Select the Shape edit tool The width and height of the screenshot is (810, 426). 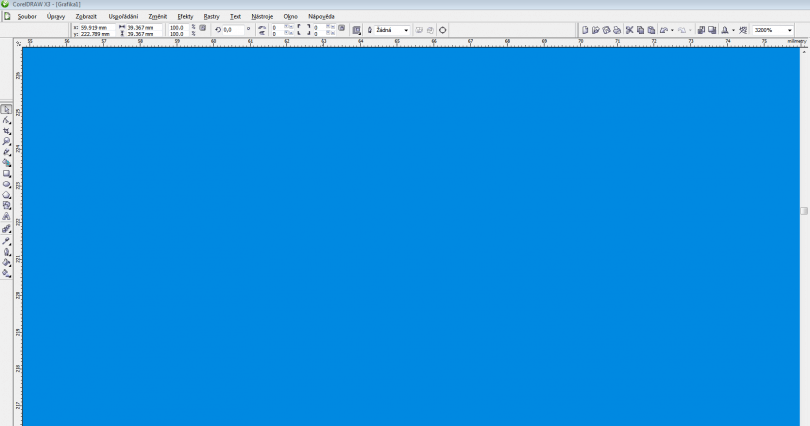tap(6, 120)
